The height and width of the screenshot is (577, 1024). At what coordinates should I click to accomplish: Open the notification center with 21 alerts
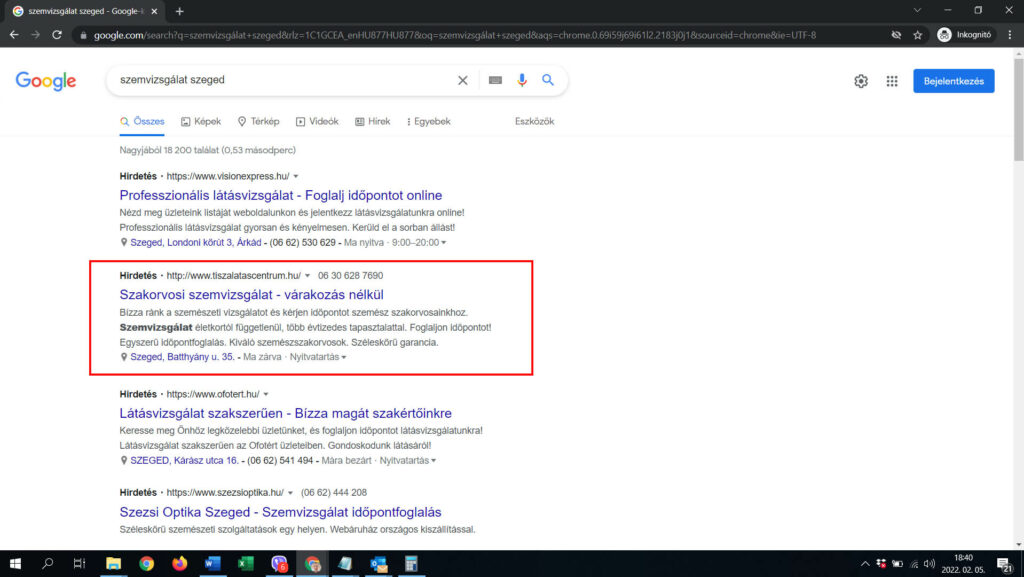coord(1005,565)
